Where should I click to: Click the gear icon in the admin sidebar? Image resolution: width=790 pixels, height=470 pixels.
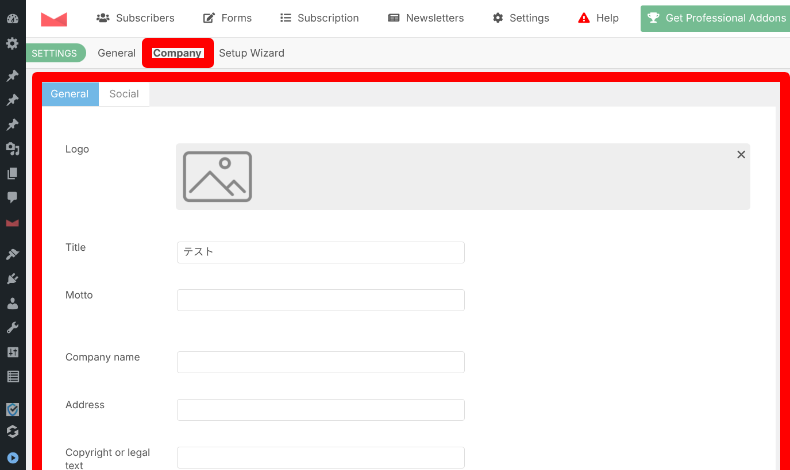pos(13,43)
